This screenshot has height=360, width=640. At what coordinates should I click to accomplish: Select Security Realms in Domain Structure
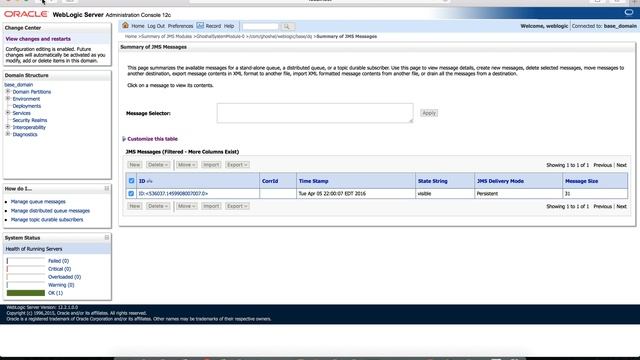(30, 120)
